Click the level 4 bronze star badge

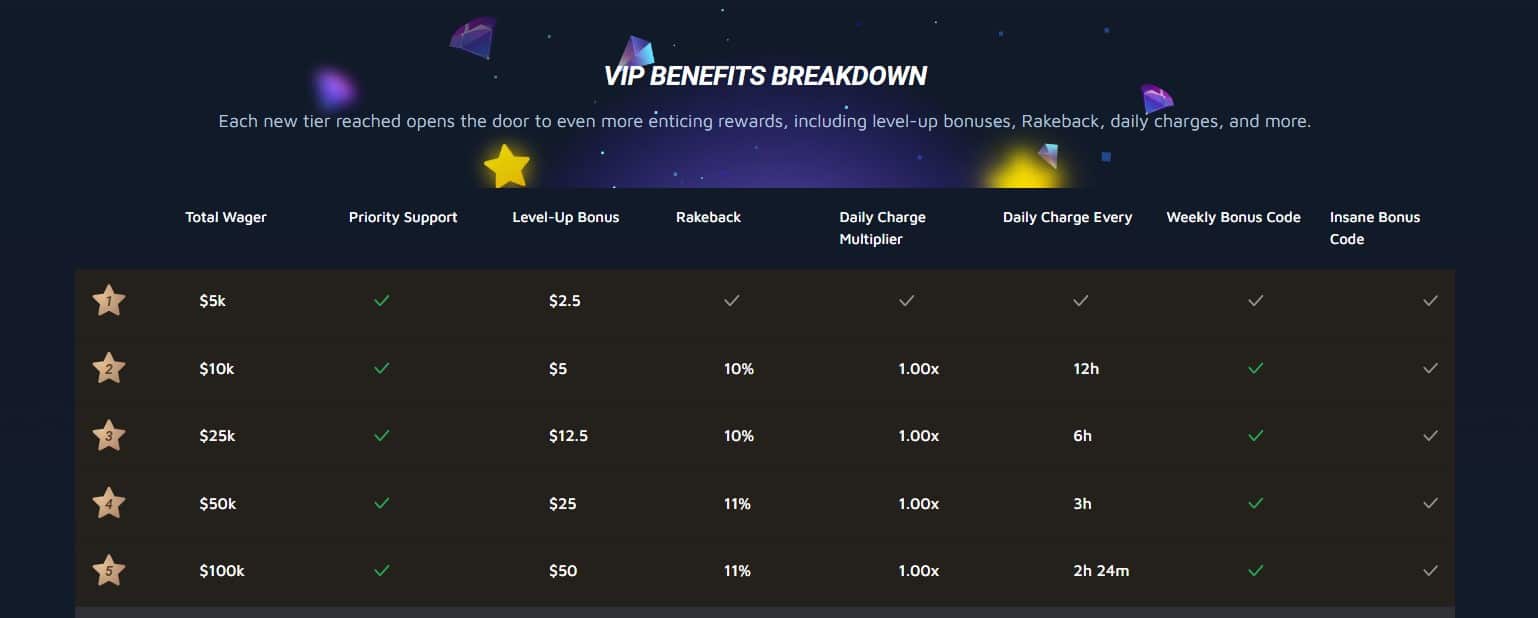click(108, 503)
